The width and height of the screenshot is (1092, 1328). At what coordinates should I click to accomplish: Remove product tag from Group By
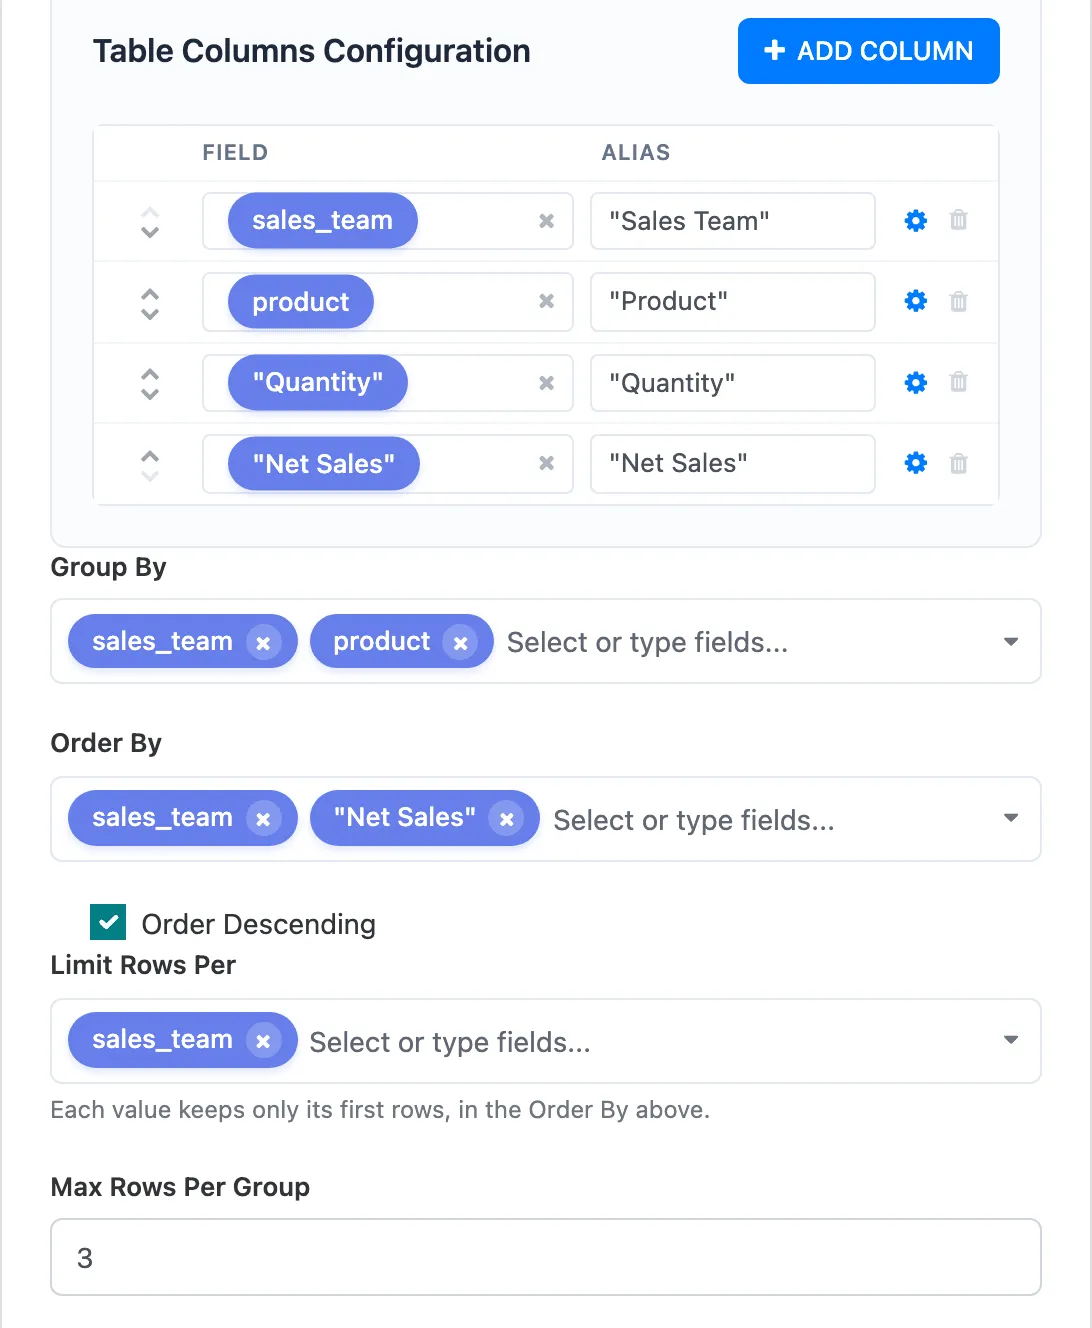(460, 643)
